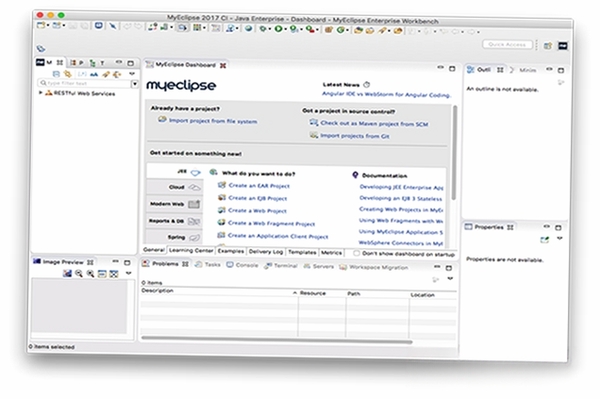
Task: Open the Workspace Migration tab
Action: pos(373,267)
